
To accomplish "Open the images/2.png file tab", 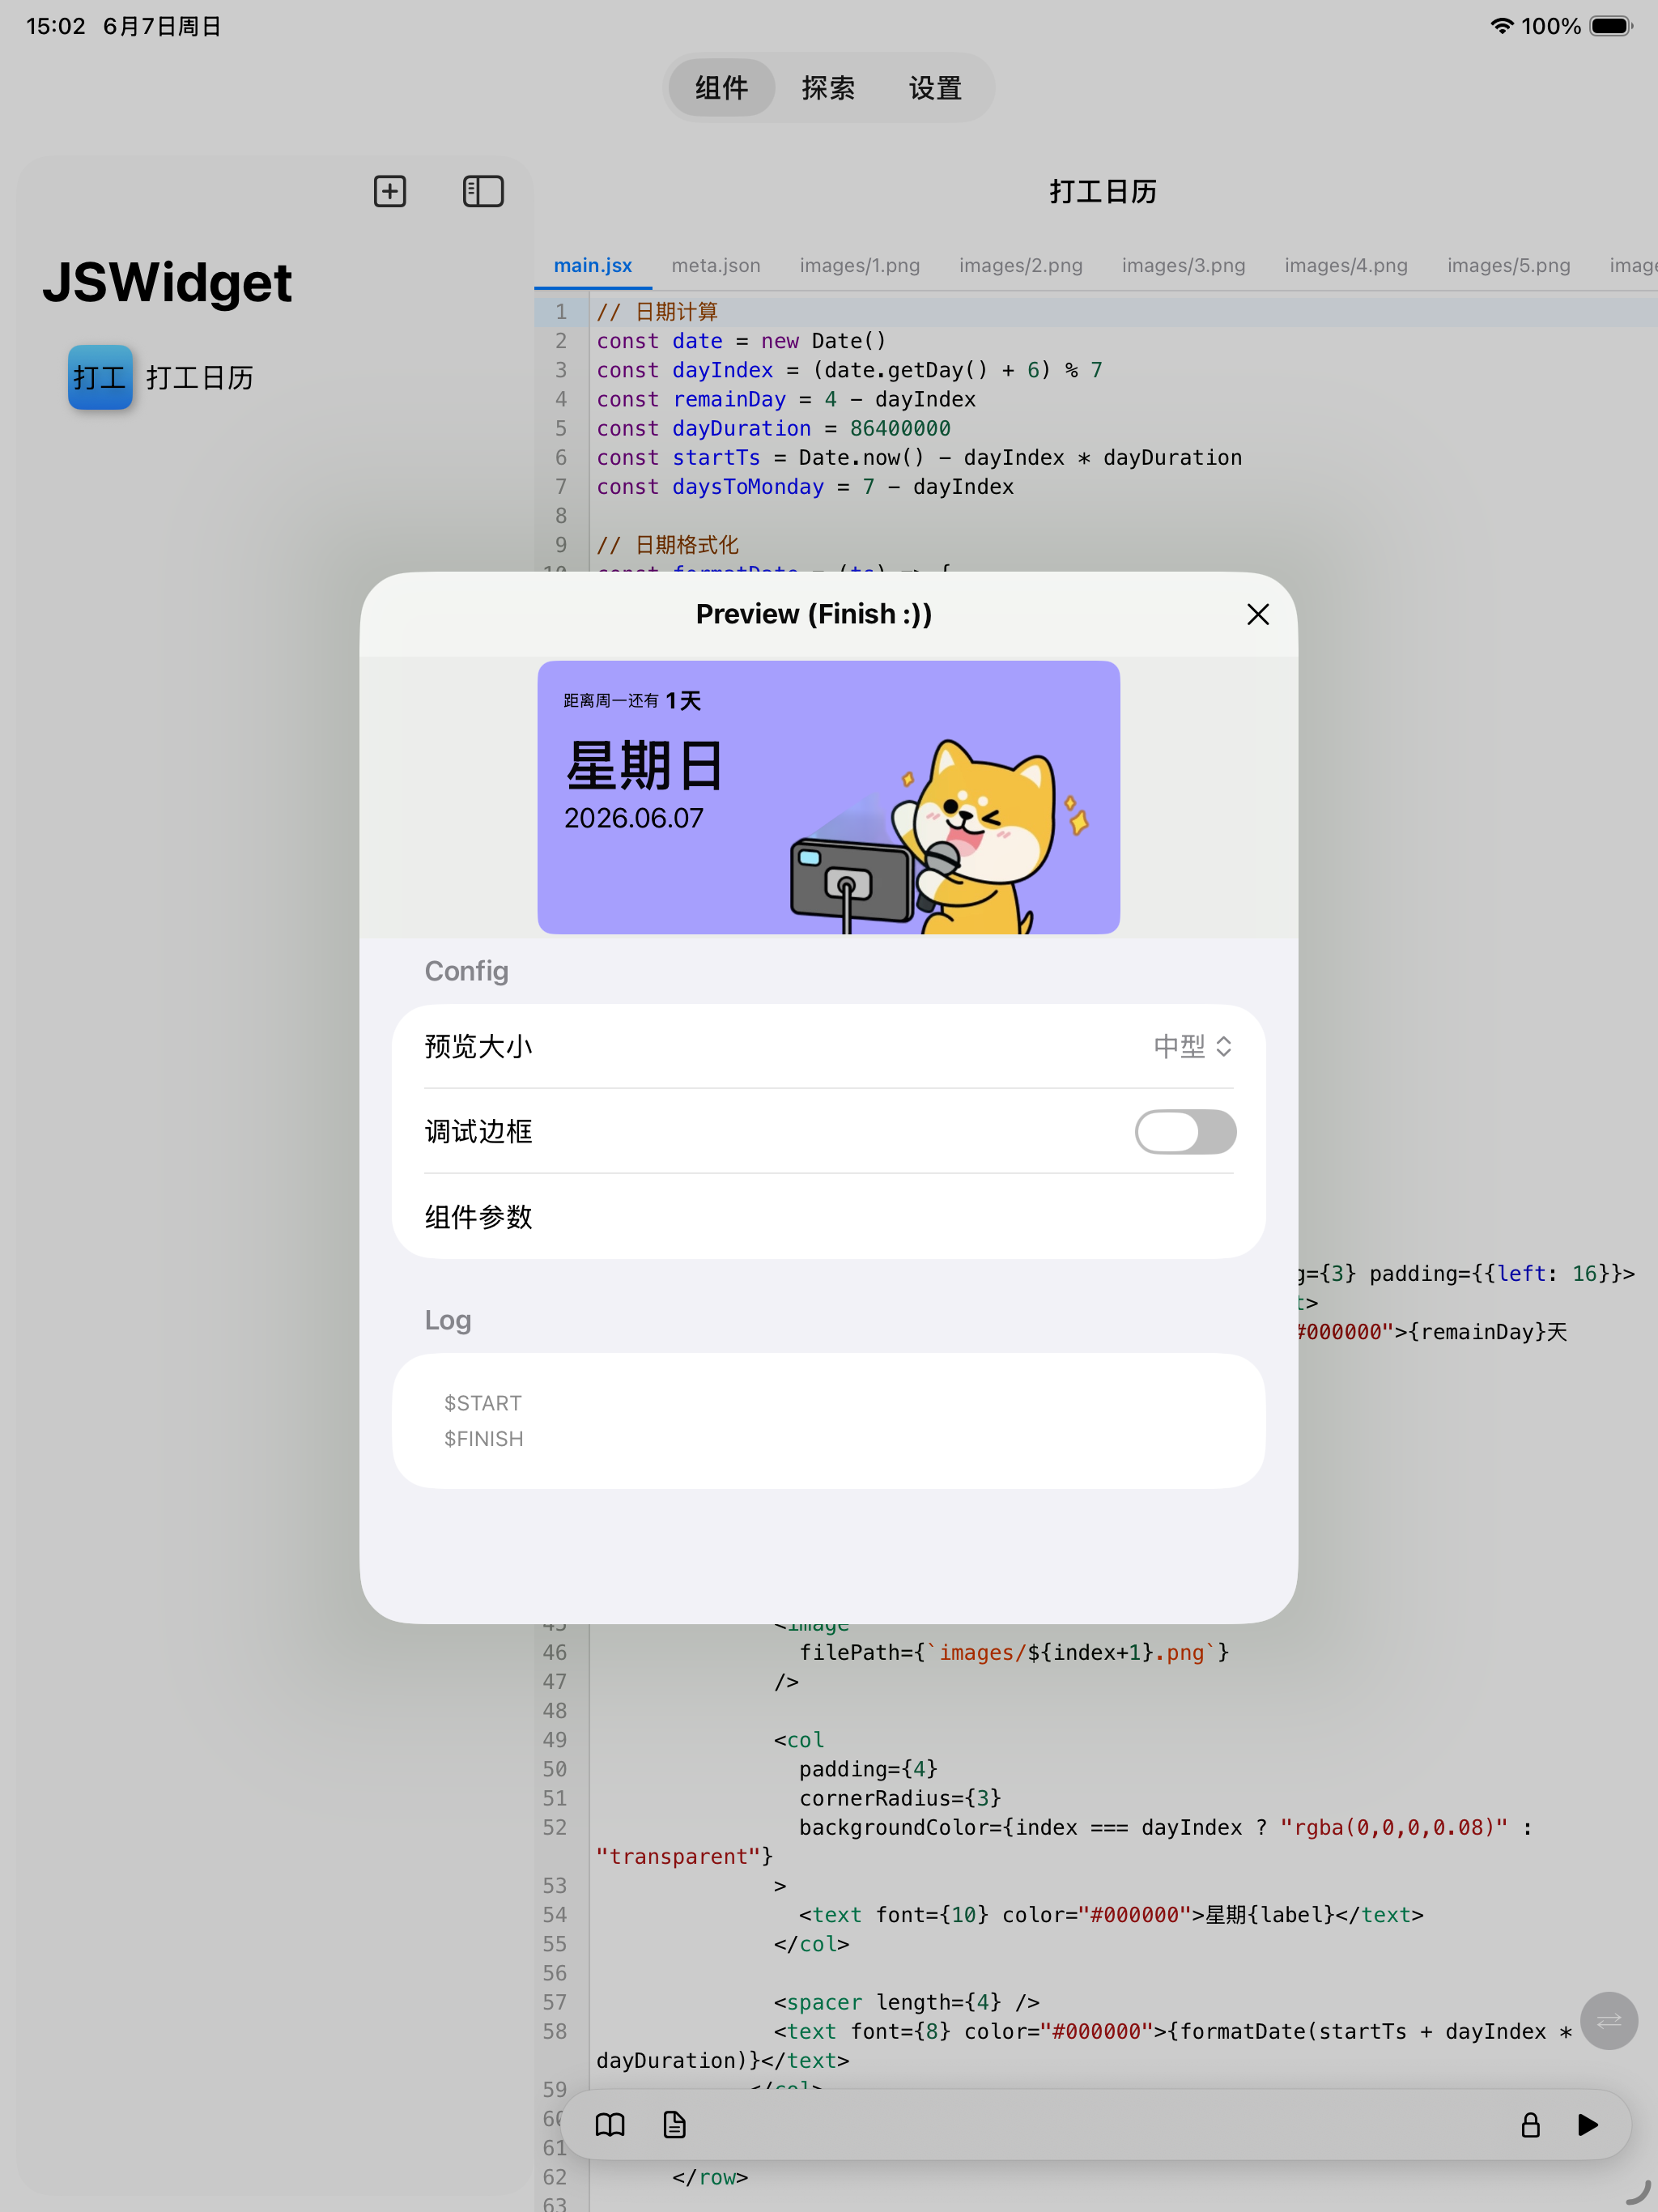I will pos(1021,265).
